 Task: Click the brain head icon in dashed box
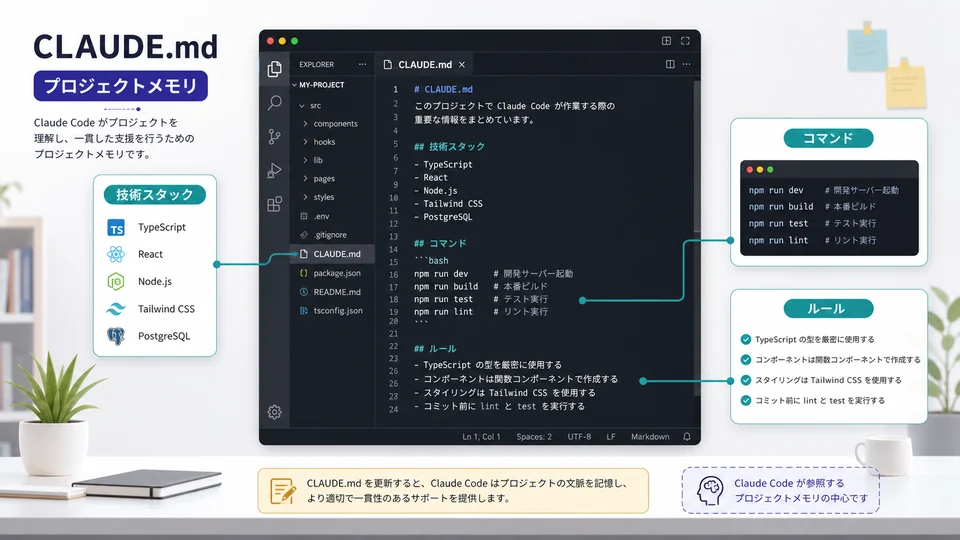click(x=710, y=490)
